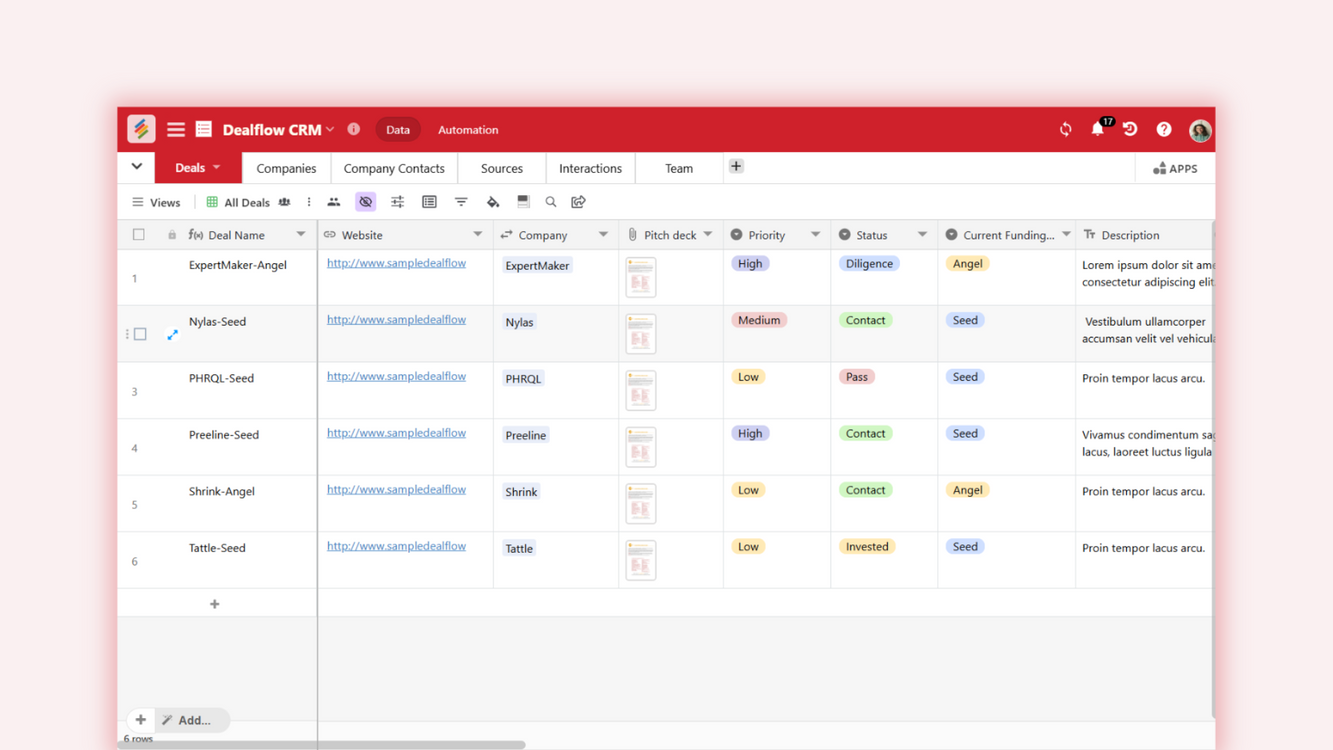Expand the table list chevron left of Deals
Screen dimensions: 1333x750
click(137, 167)
